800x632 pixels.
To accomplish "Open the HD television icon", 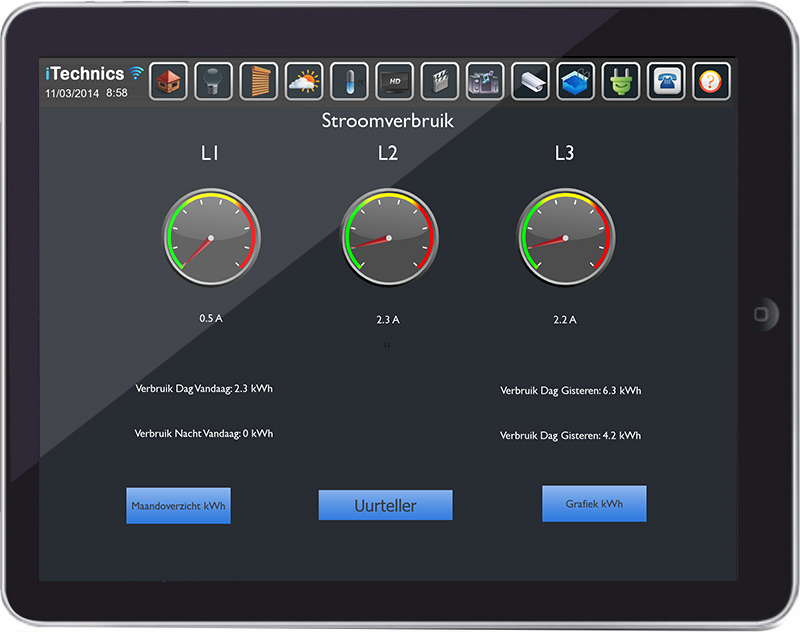I will coord(394,82).
